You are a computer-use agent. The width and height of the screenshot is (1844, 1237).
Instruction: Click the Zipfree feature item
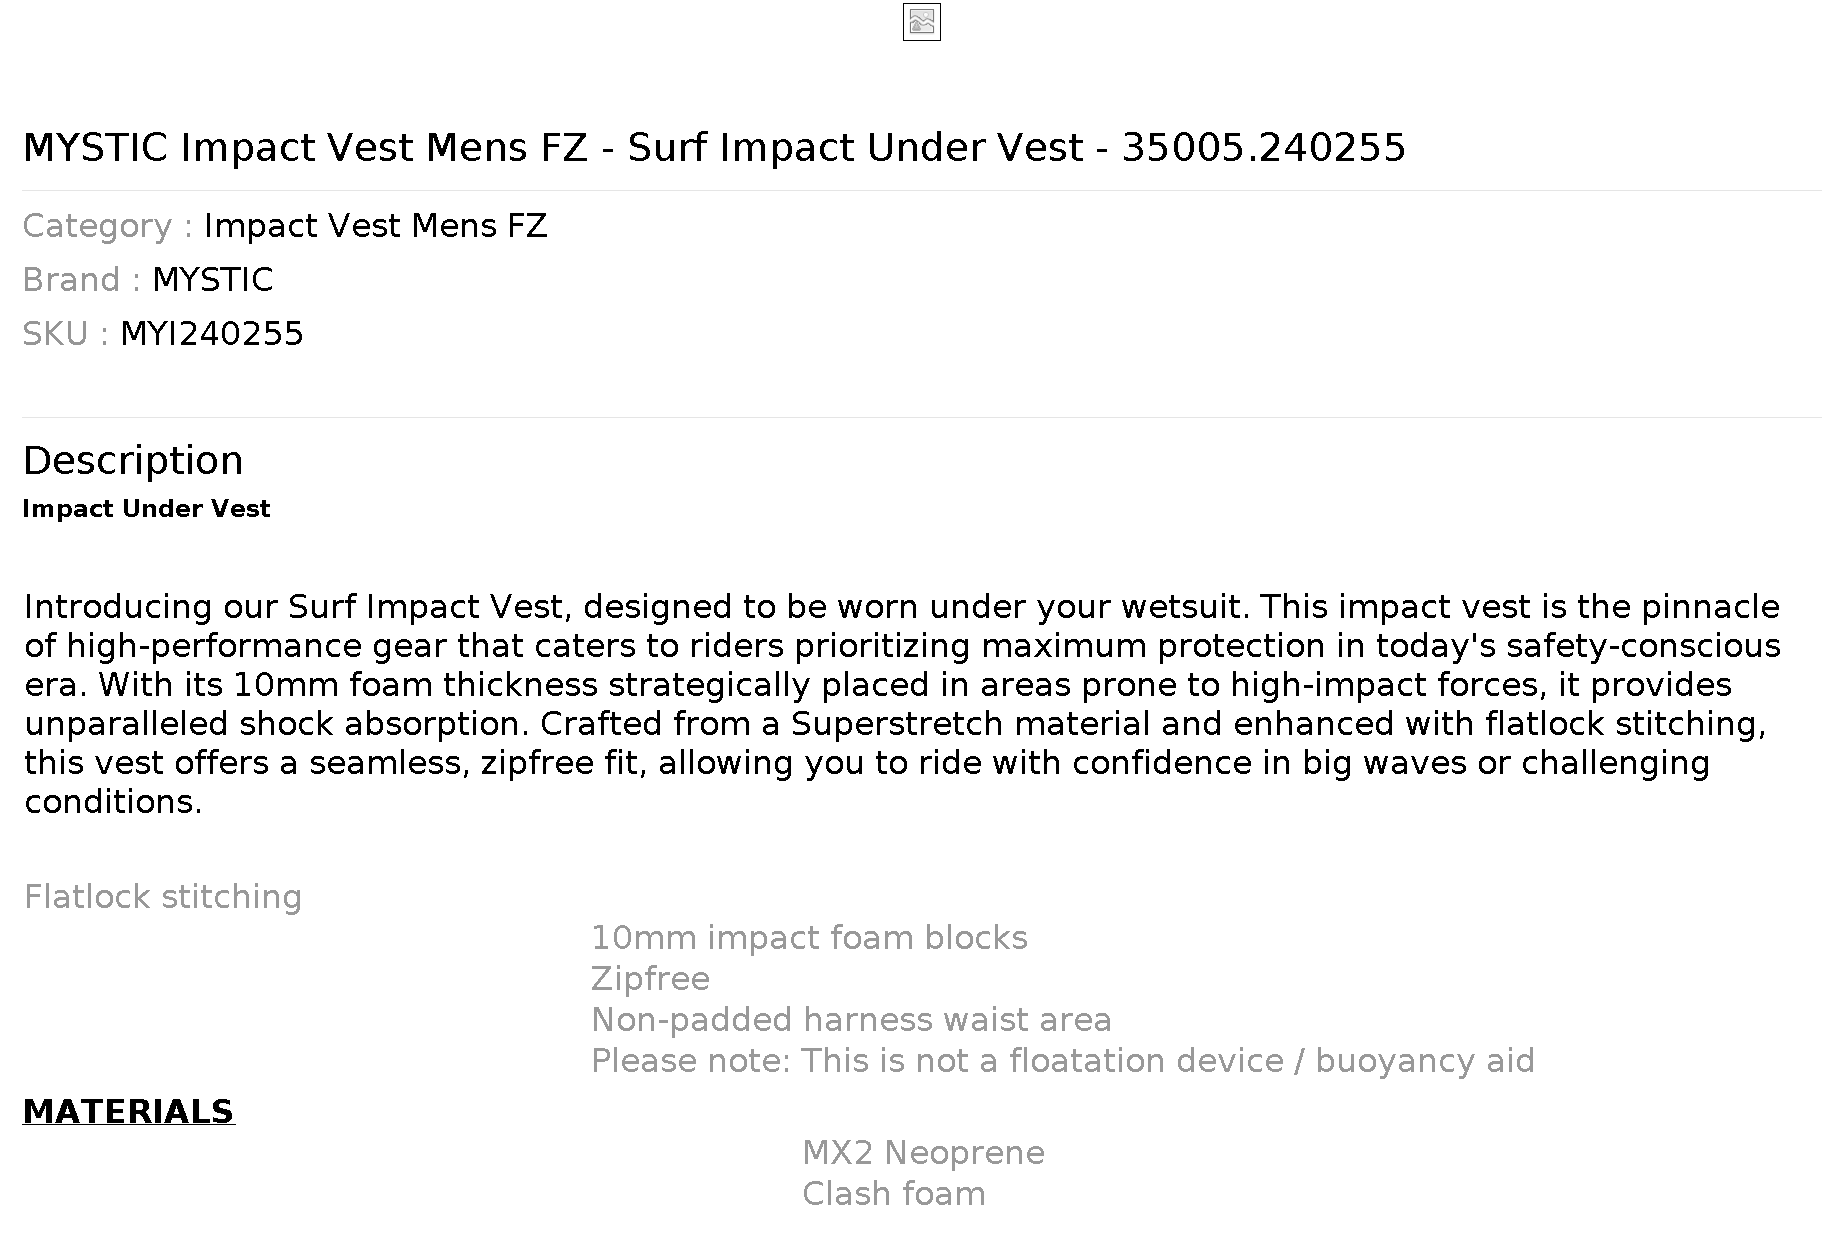click(x=650, y=979)
